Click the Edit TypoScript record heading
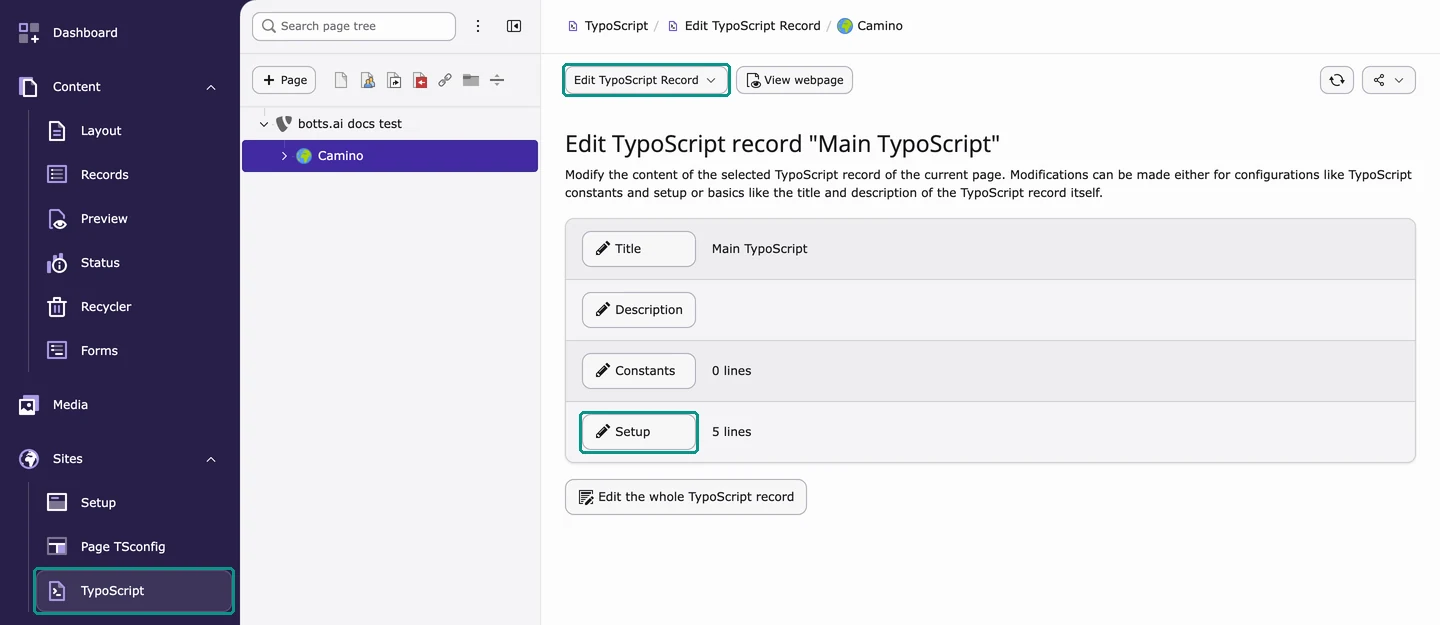 click(x=783, y=144)
